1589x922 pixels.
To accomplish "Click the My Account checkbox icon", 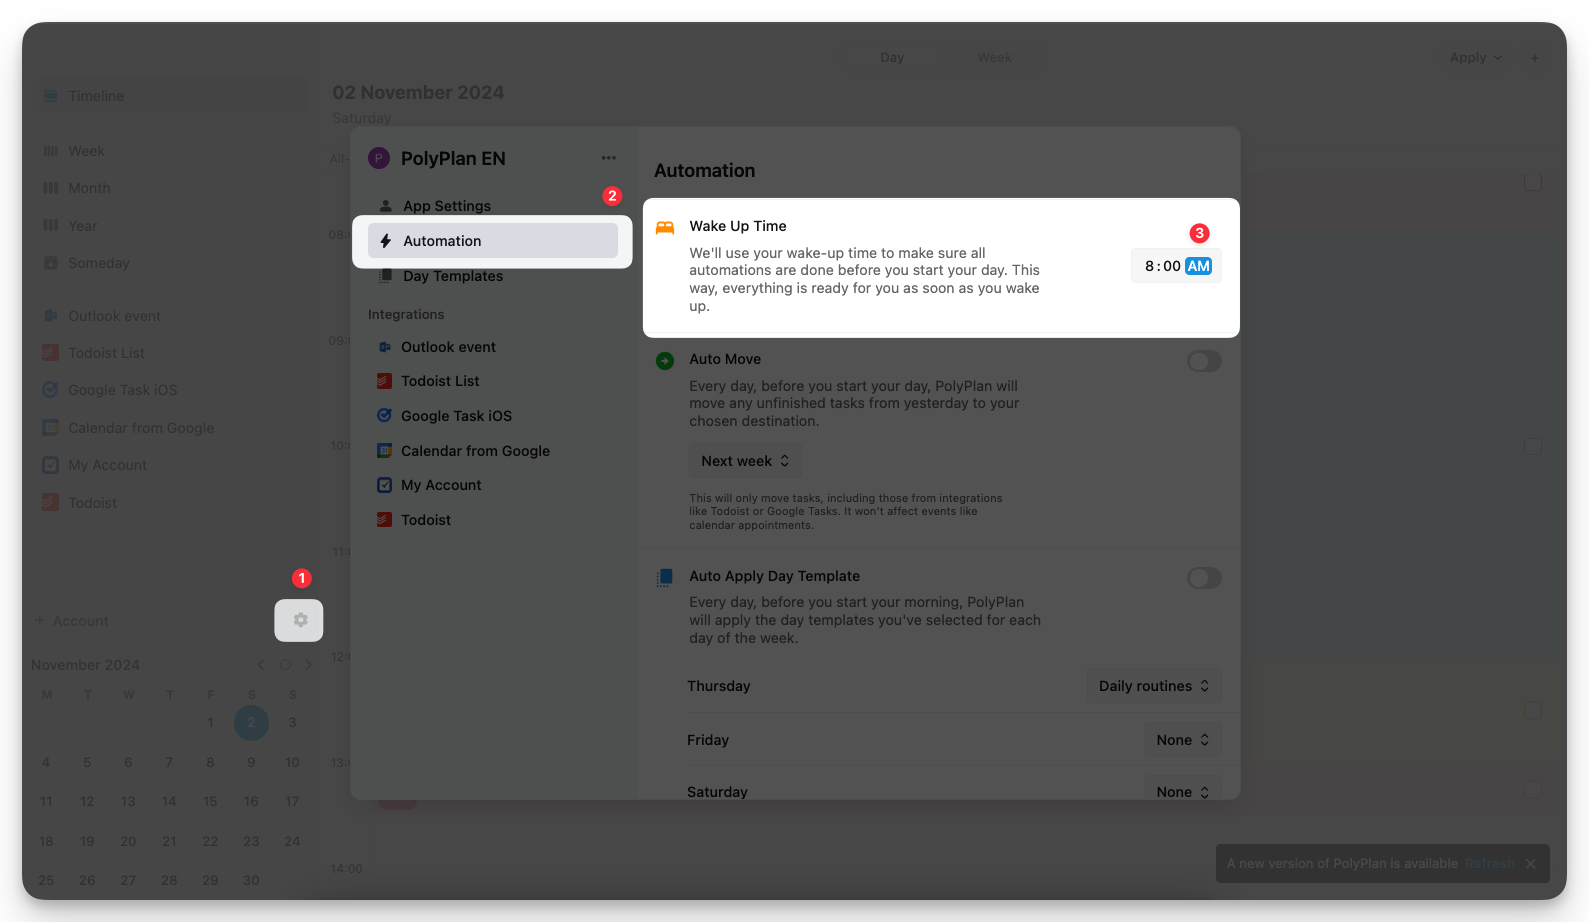I will [384, 485].
